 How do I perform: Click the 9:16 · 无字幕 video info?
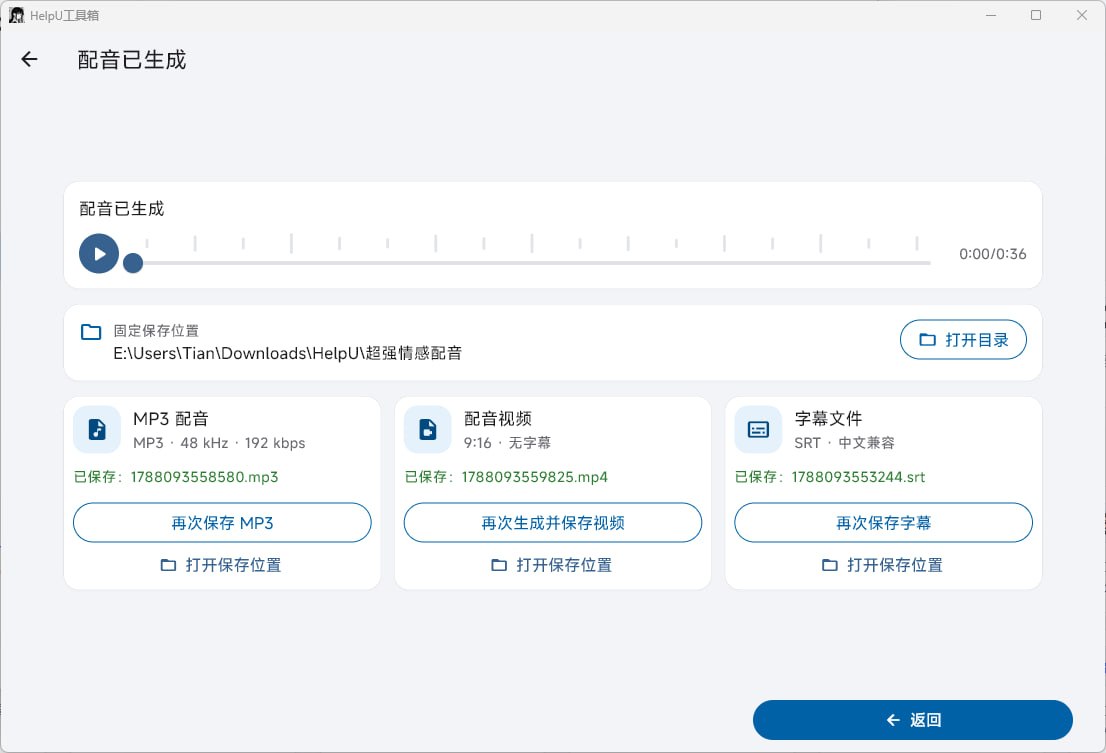click(x=507, y=443)
